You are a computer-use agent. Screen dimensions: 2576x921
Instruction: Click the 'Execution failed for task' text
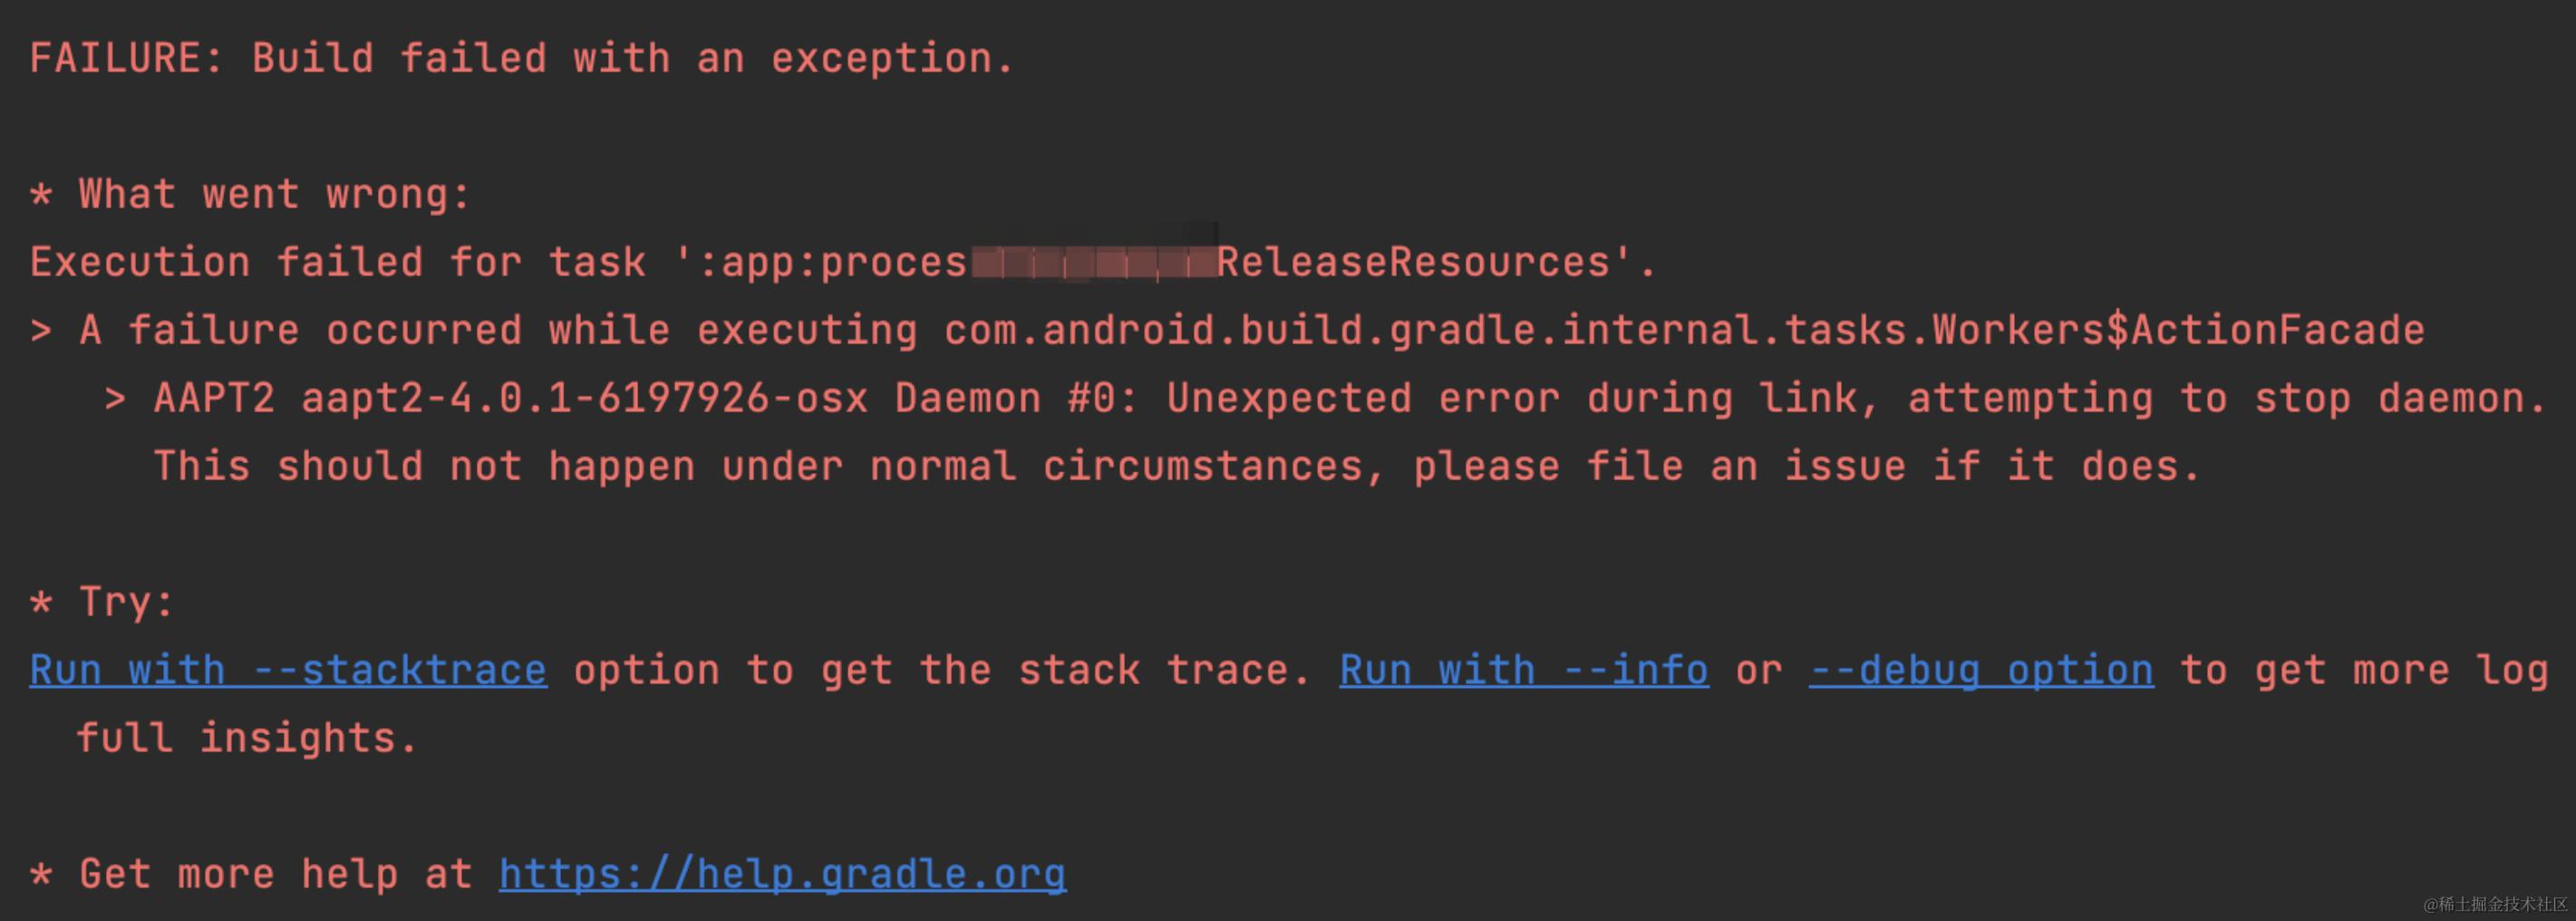(x=338, y=262)
